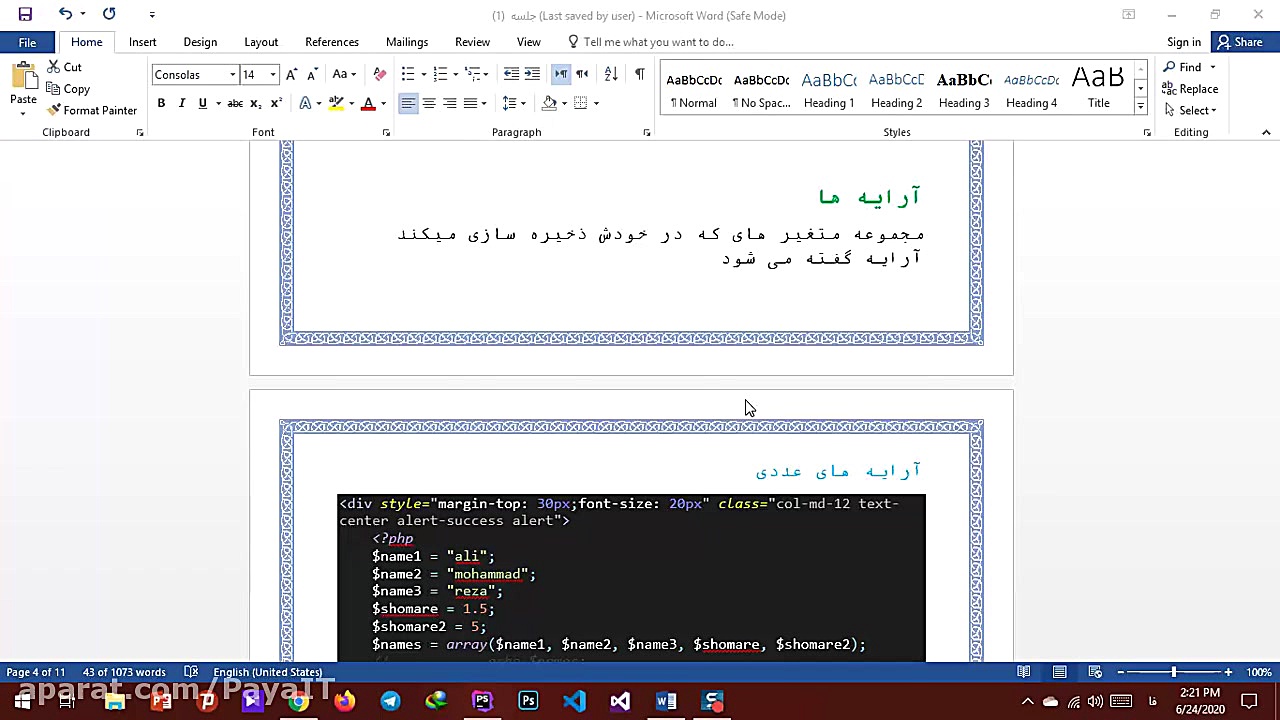1280x720 pixels.
Task: Click the Sort icon in Paragraph group
Action: (611, 74)
